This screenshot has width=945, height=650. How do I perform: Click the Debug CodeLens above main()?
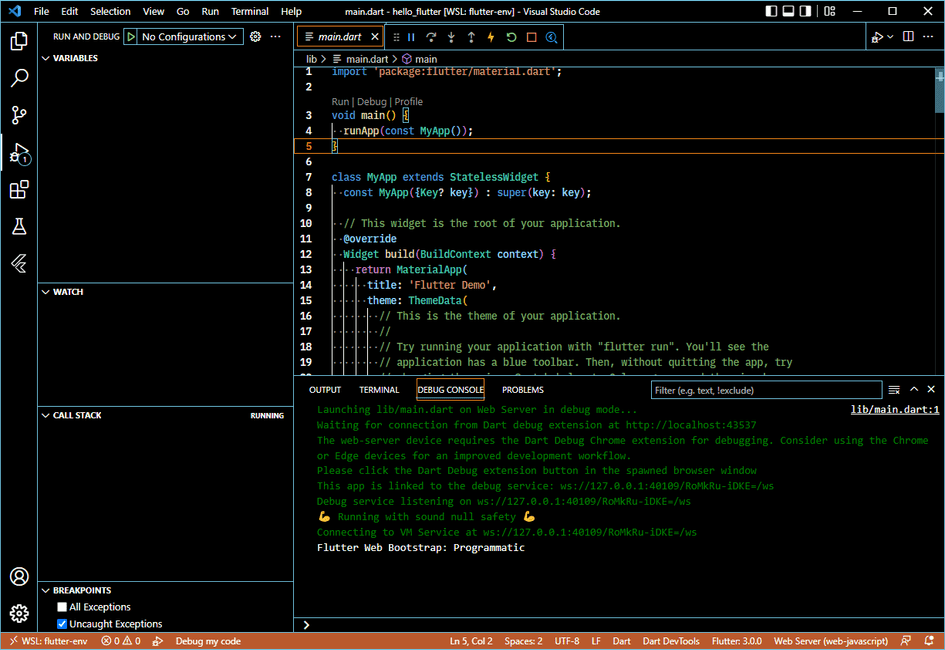[371, 102]
